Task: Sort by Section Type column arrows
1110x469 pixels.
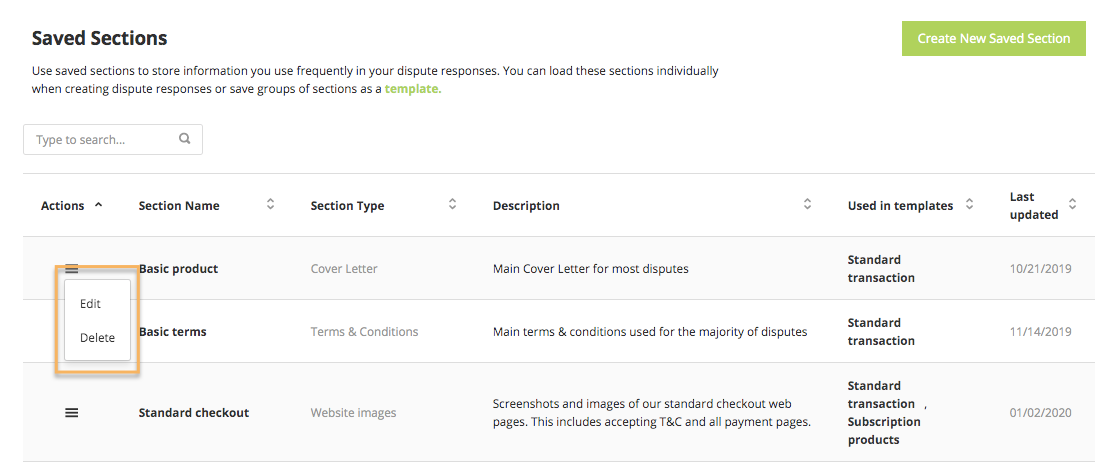Action: coord(452,205)
